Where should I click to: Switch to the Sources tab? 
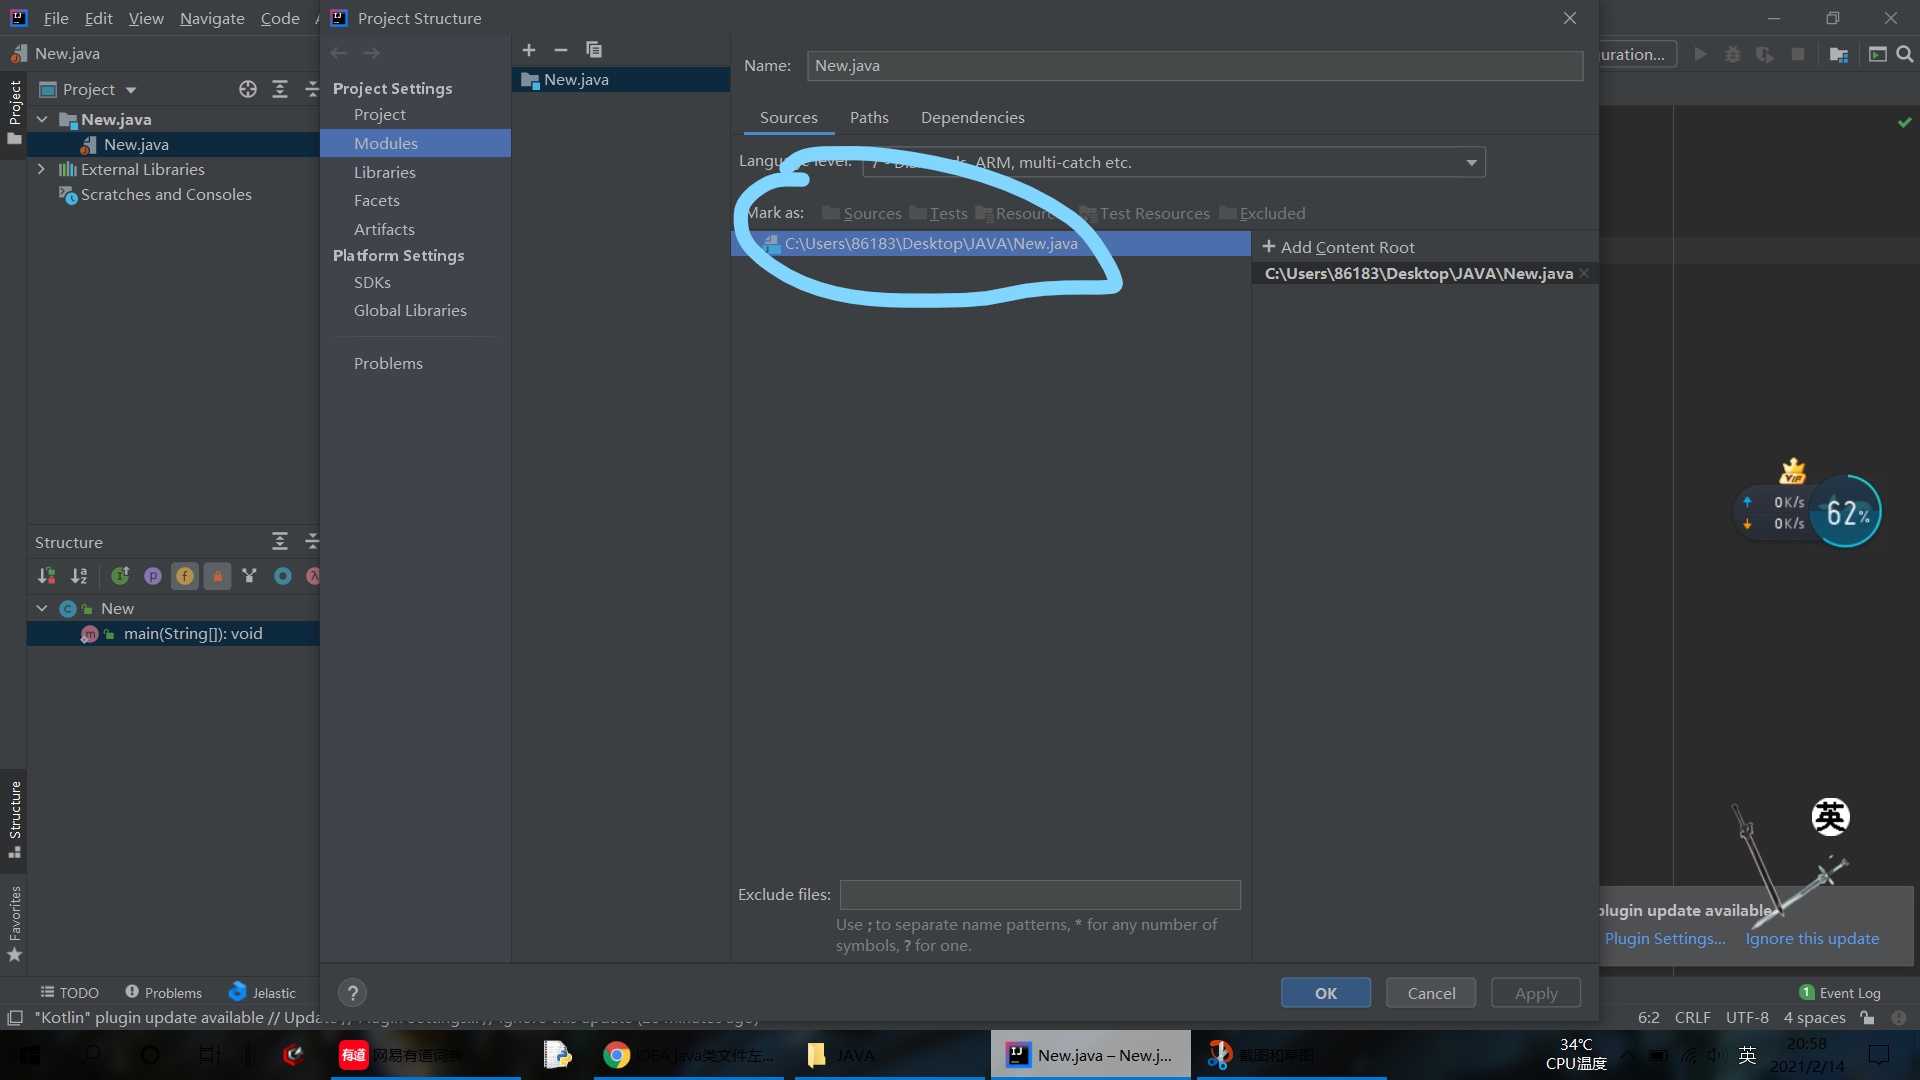pyautogui.click(x=789, y=117)
